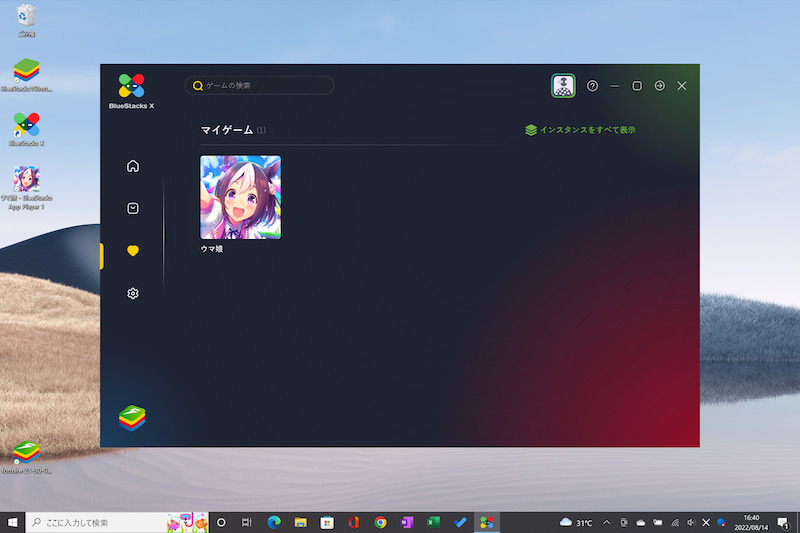Open the user profile avatar
The height and width of the screenshot is (533, 800).
click(563, 86)
